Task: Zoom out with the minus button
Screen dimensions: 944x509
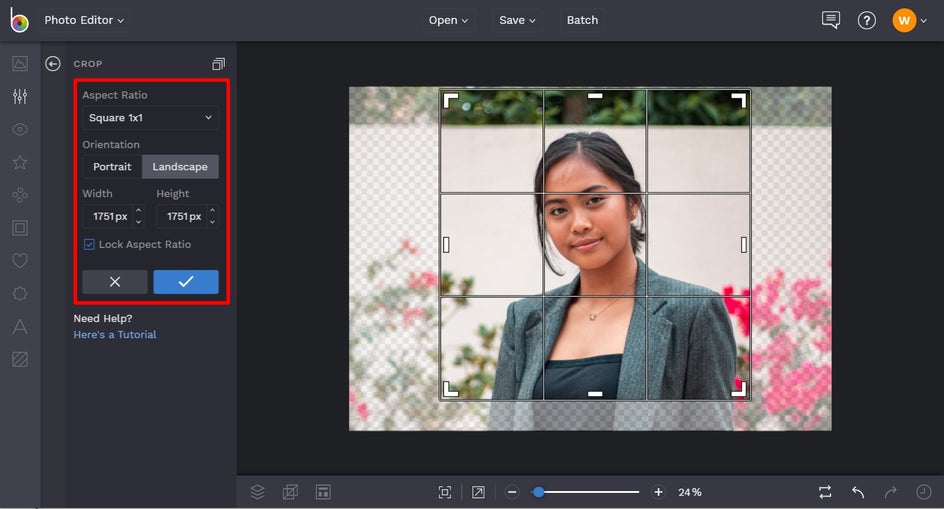Action: [x=512, y=492]
